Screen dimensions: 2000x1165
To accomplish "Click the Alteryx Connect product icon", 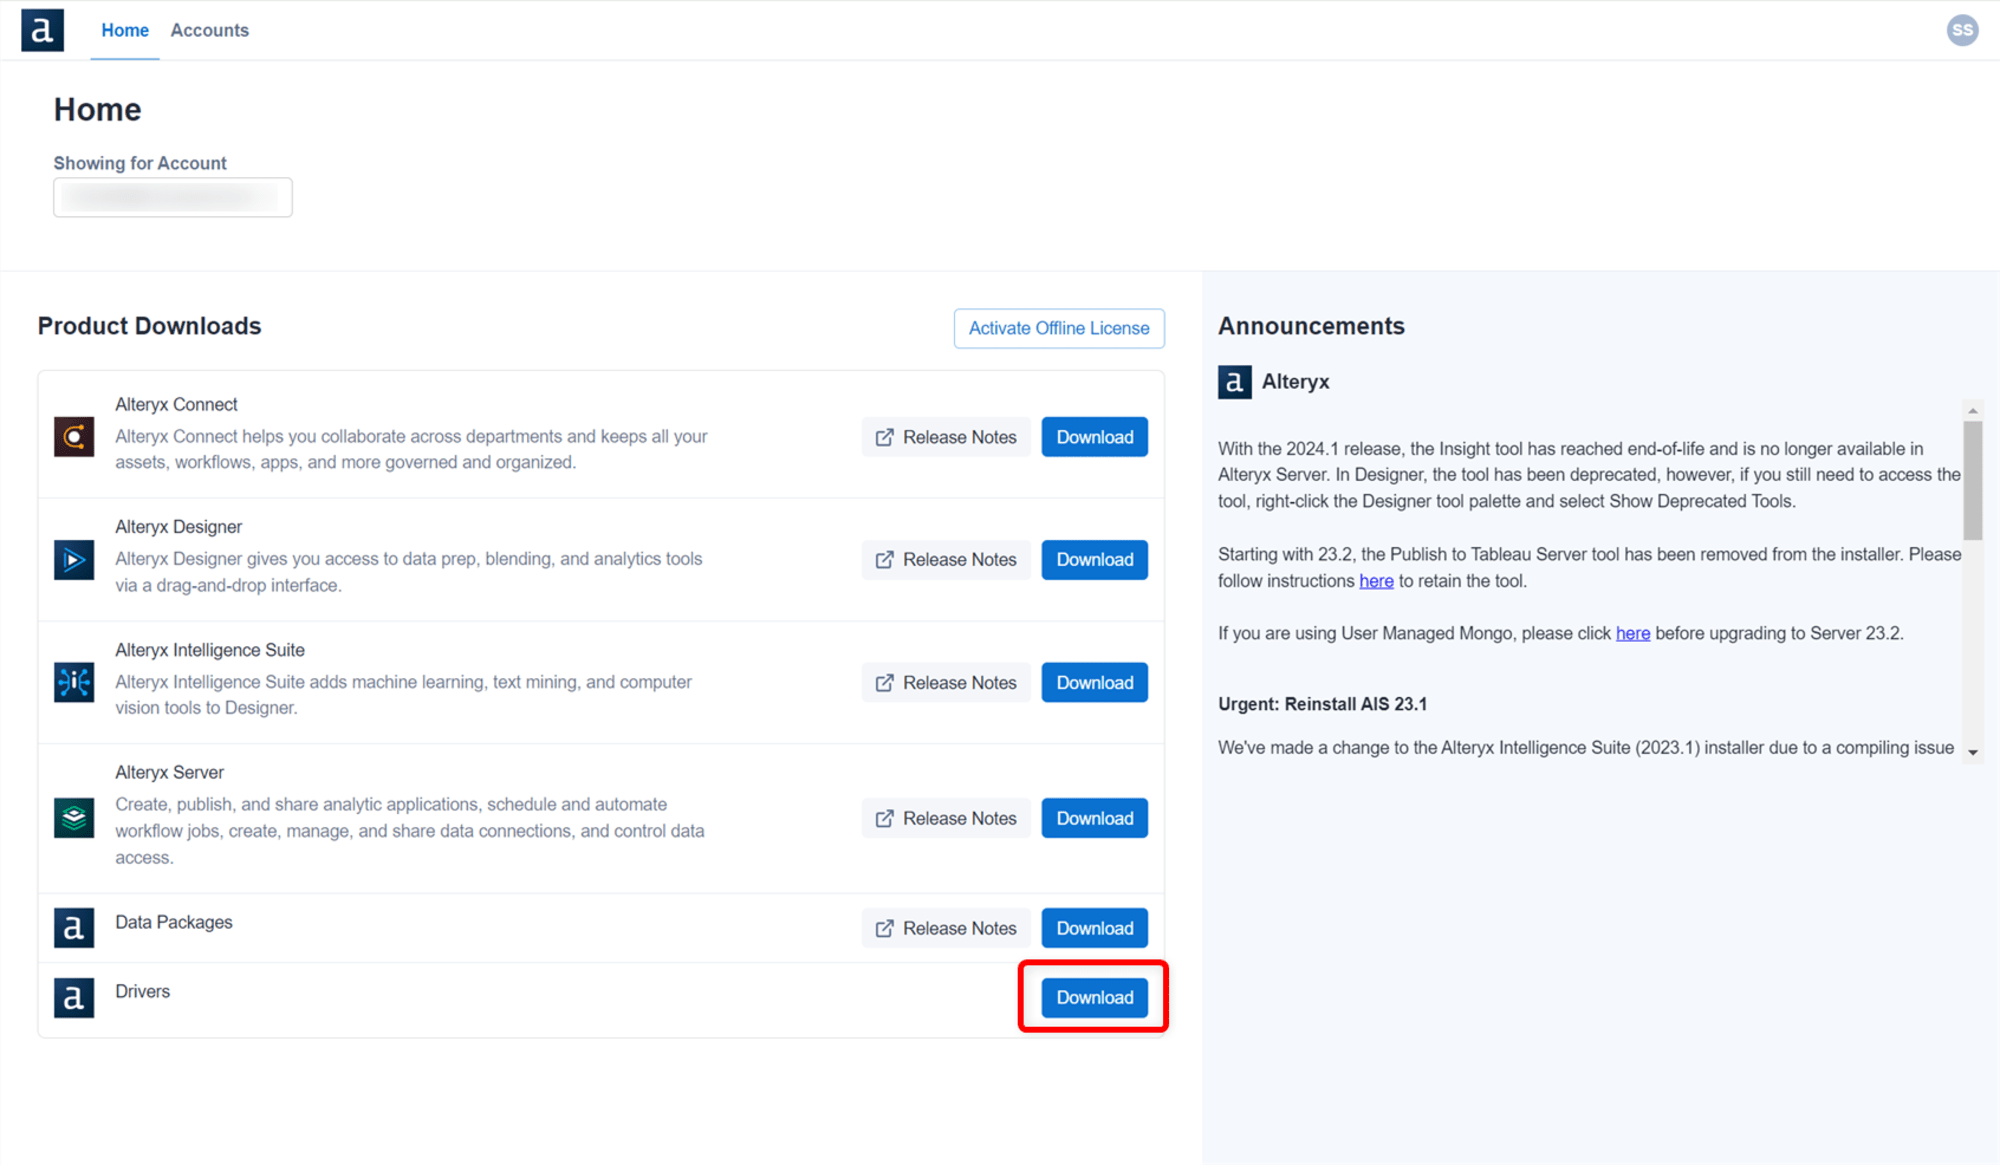I will pos(74,437).
